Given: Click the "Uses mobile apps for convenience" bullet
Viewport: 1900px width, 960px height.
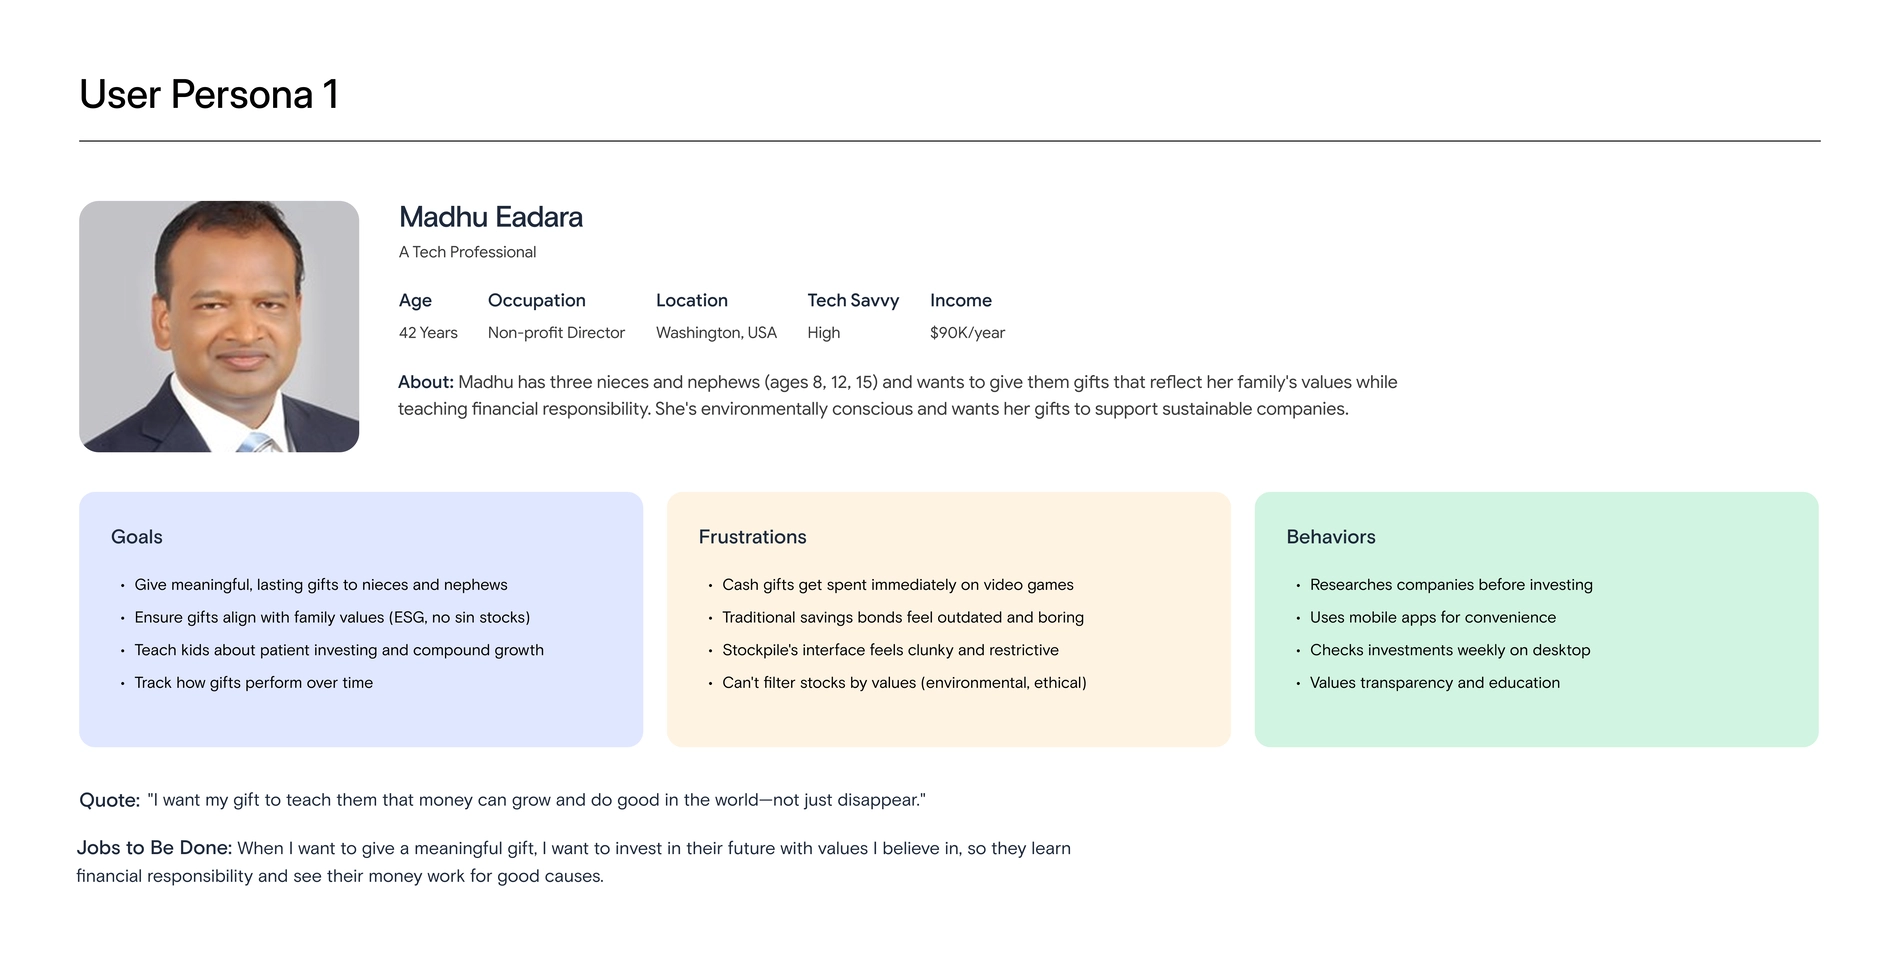Looking at the screenshot, I should pos(1432,618).
